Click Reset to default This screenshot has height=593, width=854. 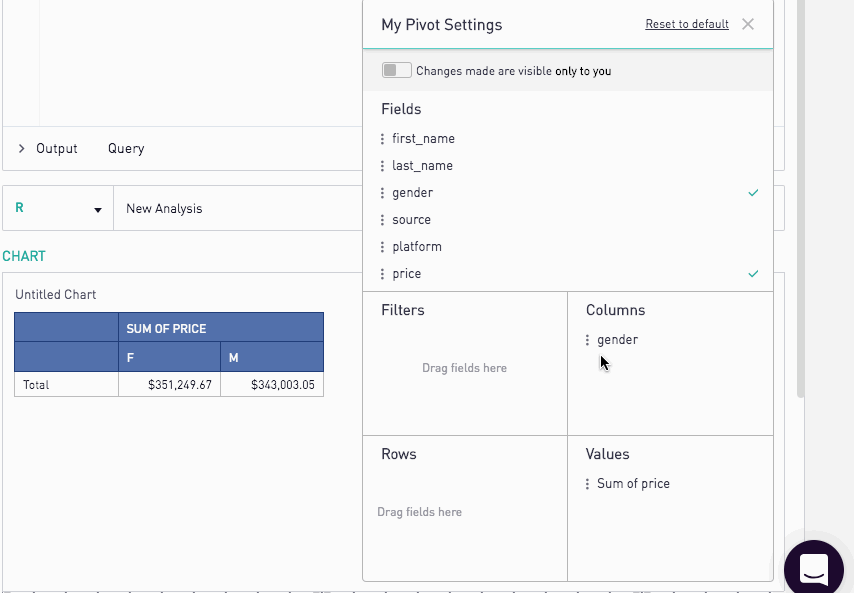pos(686,24)
